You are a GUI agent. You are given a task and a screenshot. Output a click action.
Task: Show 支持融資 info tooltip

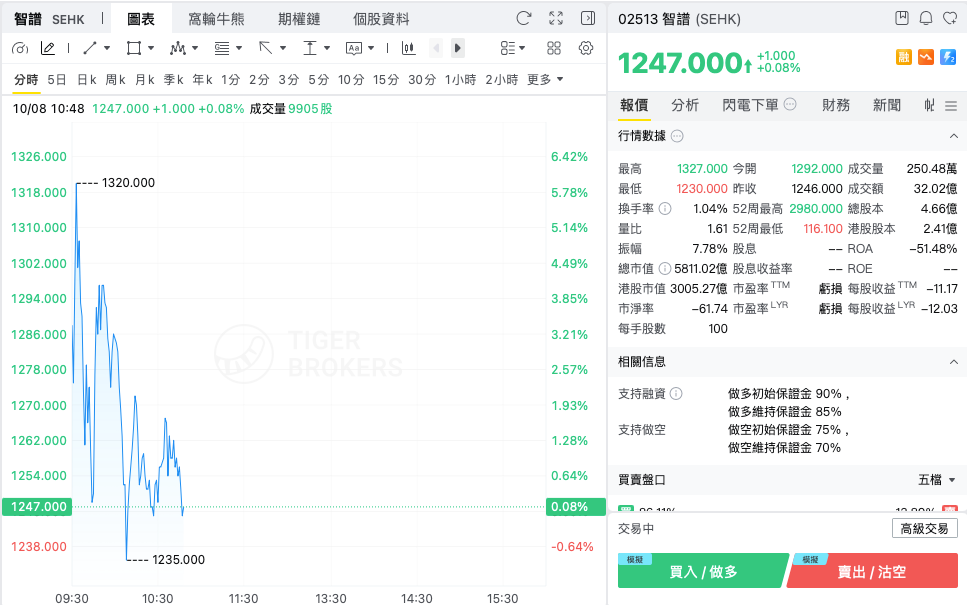[676, 393]
